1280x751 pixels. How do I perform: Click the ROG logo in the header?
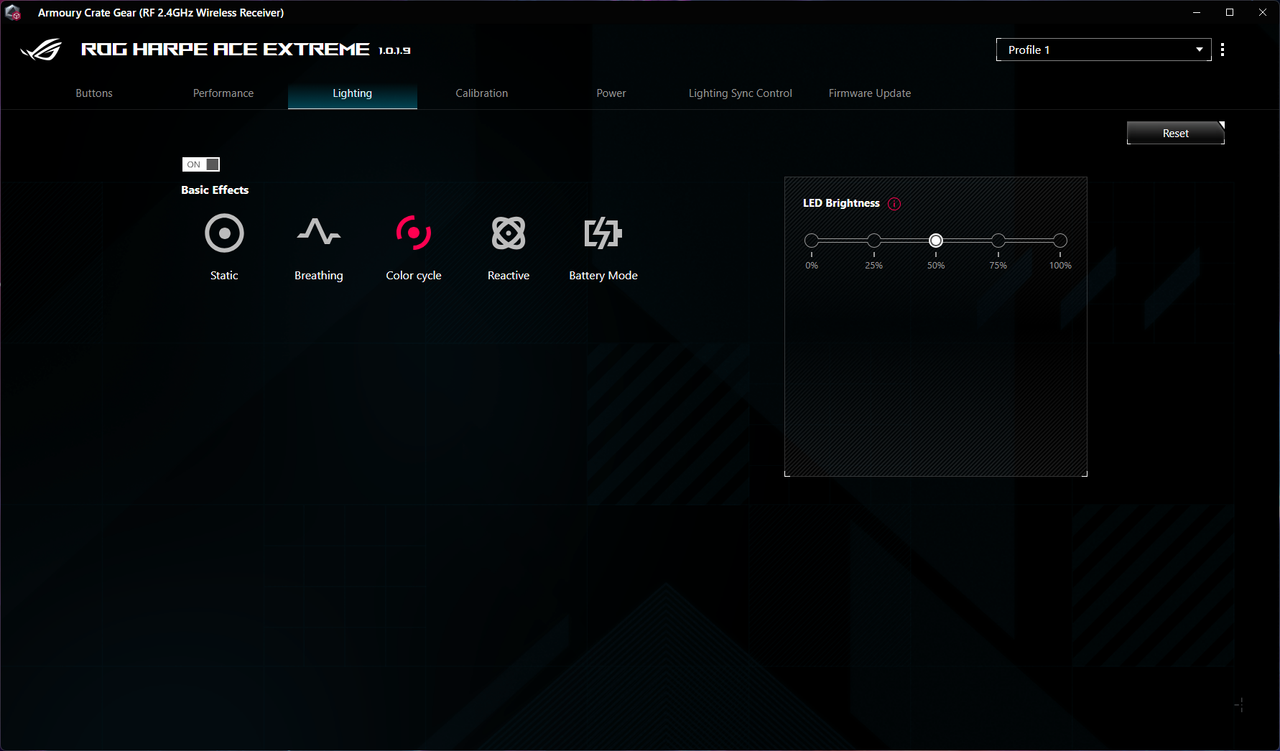pos(42,49)
